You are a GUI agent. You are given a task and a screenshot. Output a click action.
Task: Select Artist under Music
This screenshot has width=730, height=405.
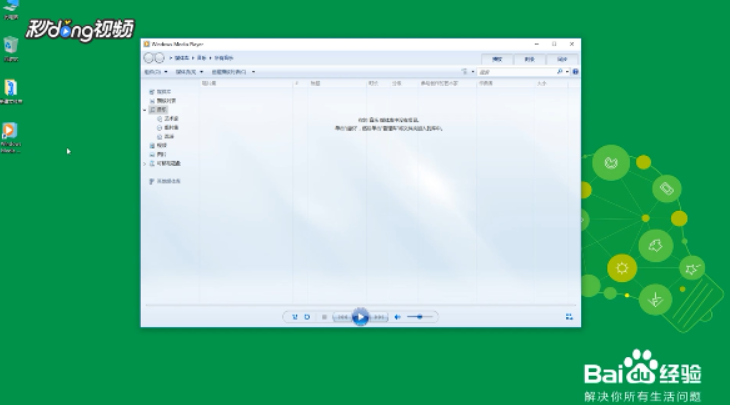(x=168, y=119)
